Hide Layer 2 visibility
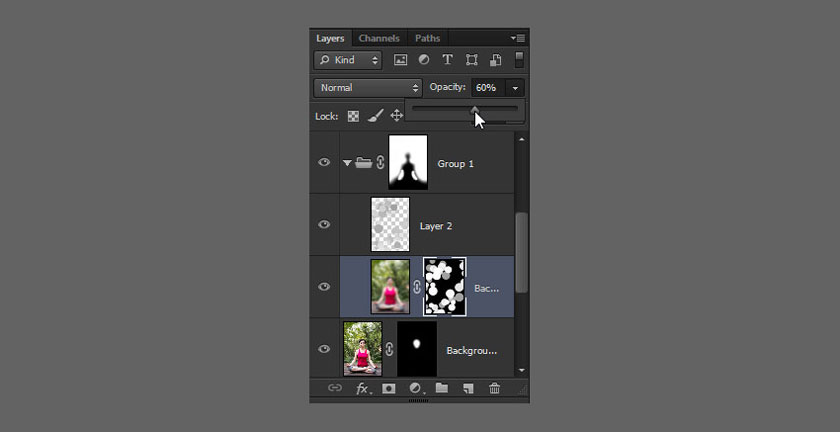 click(324, 224)
